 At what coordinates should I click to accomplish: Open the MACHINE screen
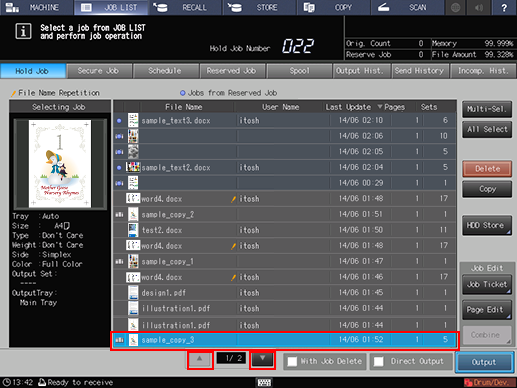click(x=36, y=7)
